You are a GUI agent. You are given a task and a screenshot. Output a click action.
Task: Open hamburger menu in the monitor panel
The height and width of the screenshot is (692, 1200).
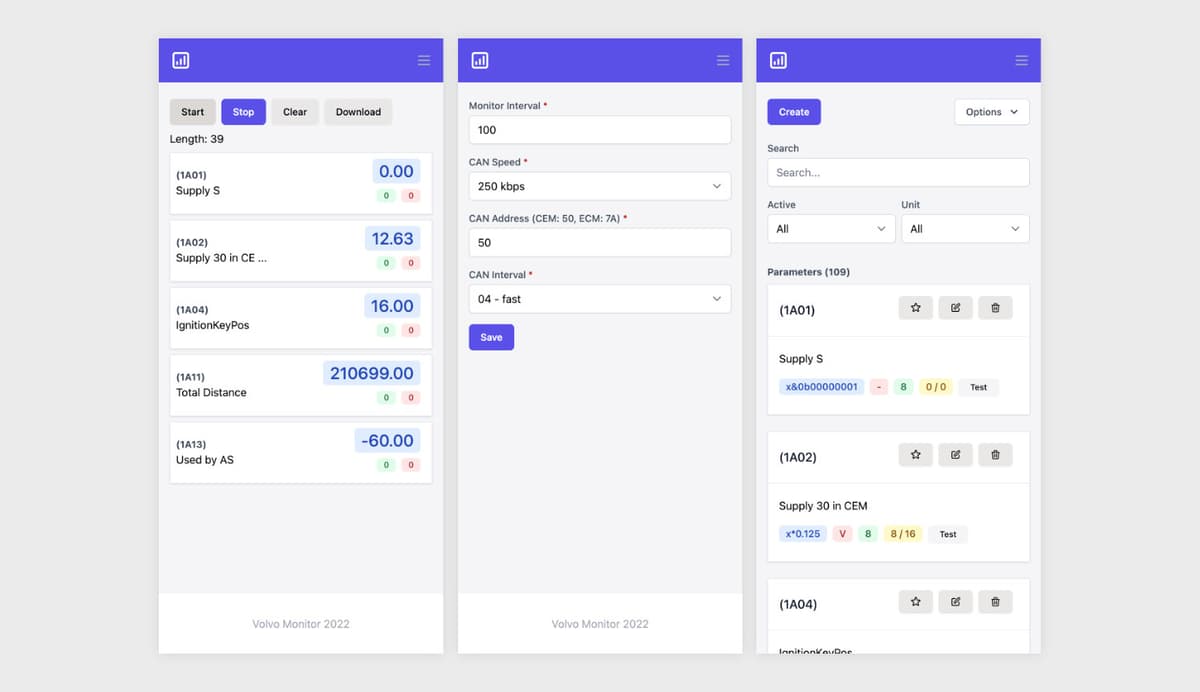(x=424, y=61)
